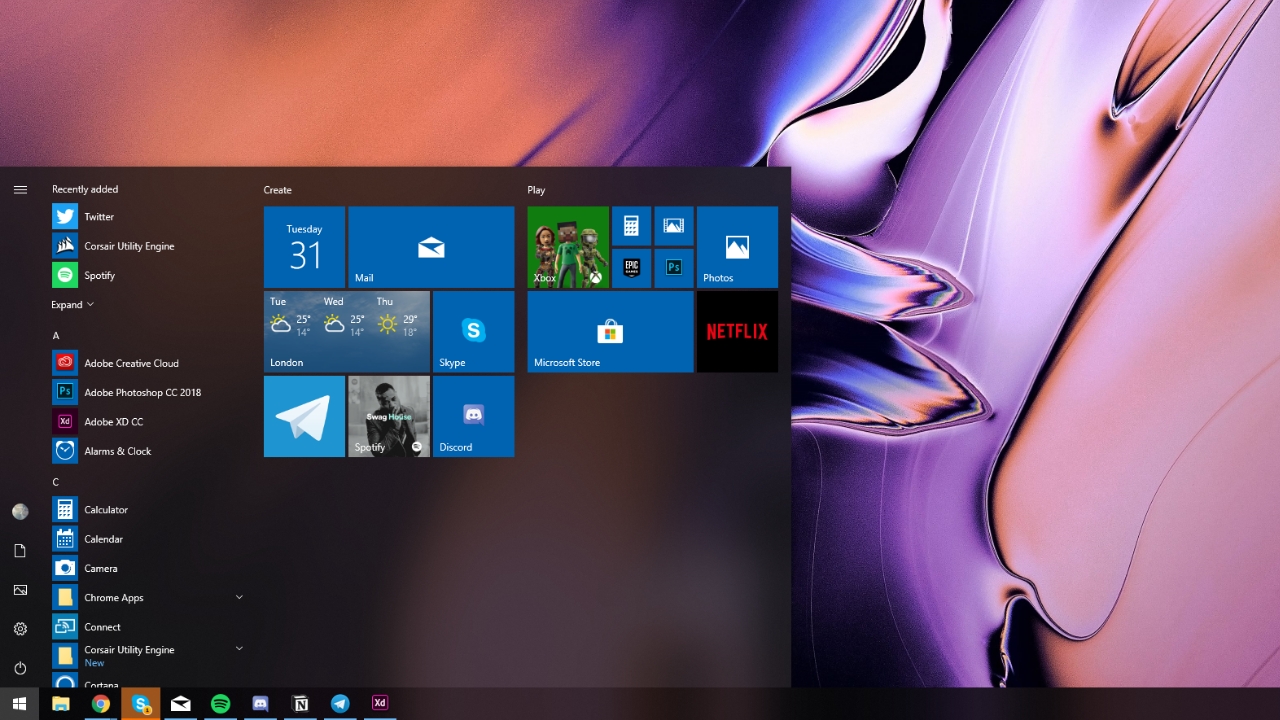Open Twitter from Recently added list
1280x720 pixels.
148,216
